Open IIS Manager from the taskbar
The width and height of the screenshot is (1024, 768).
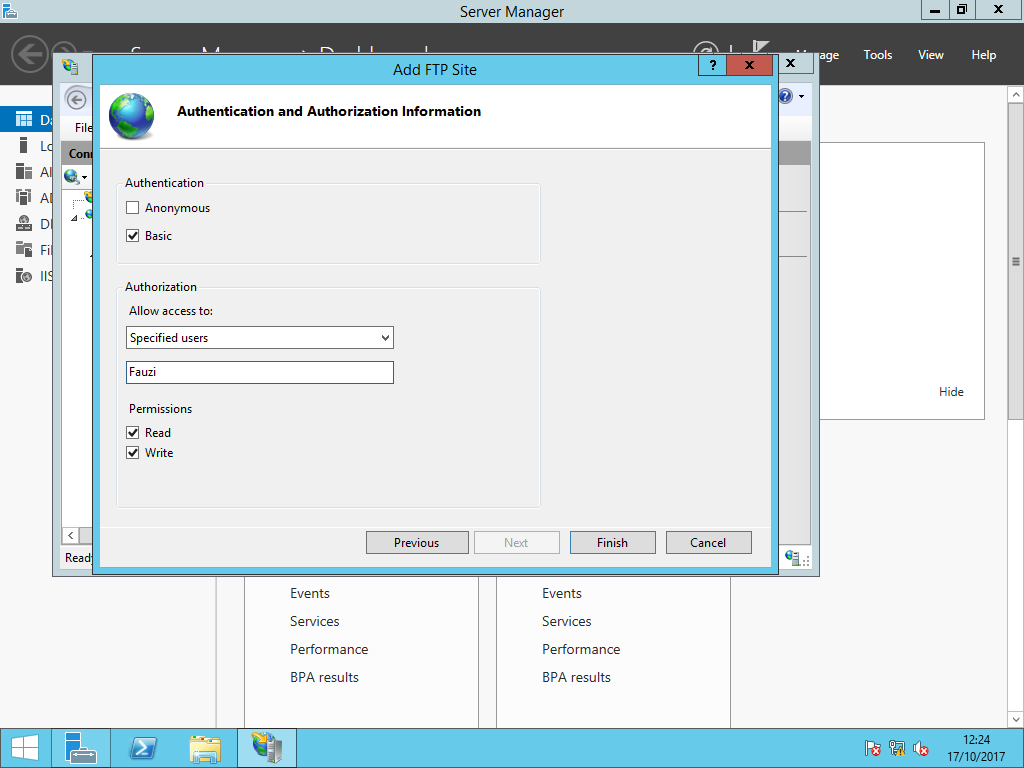[x=266, y=747]
